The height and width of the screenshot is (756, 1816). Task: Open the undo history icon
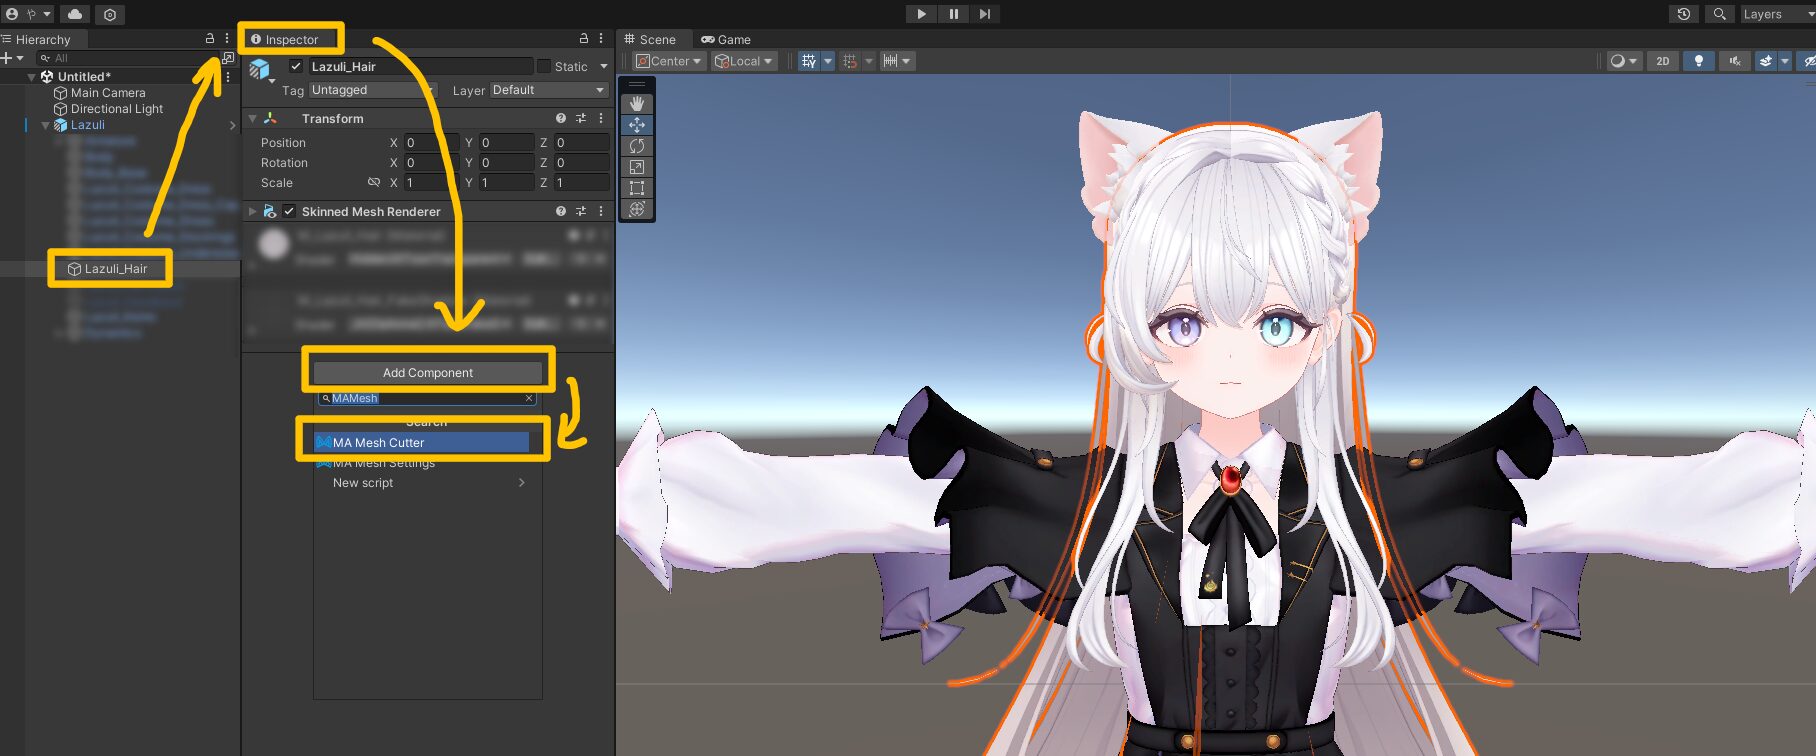coord(1684,14)
